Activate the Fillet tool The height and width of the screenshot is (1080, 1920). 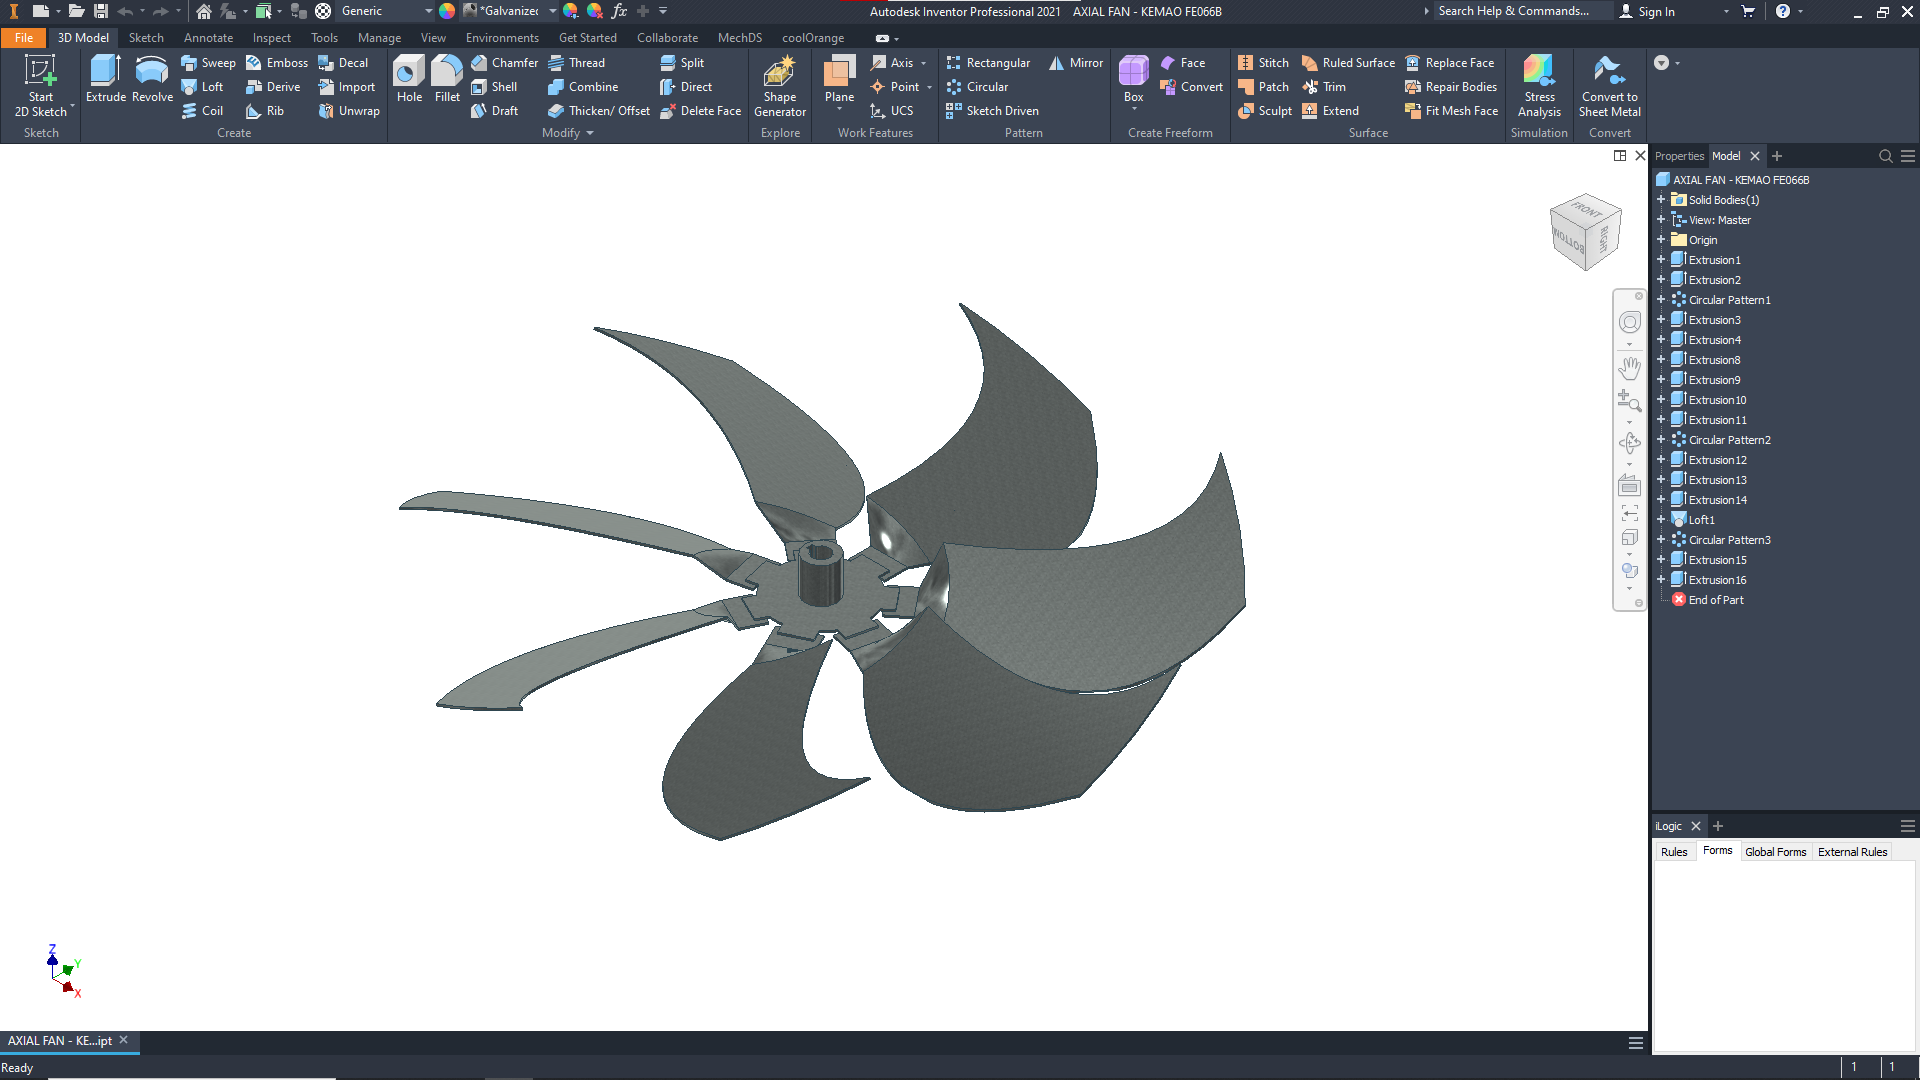click(x=447, y=79)
